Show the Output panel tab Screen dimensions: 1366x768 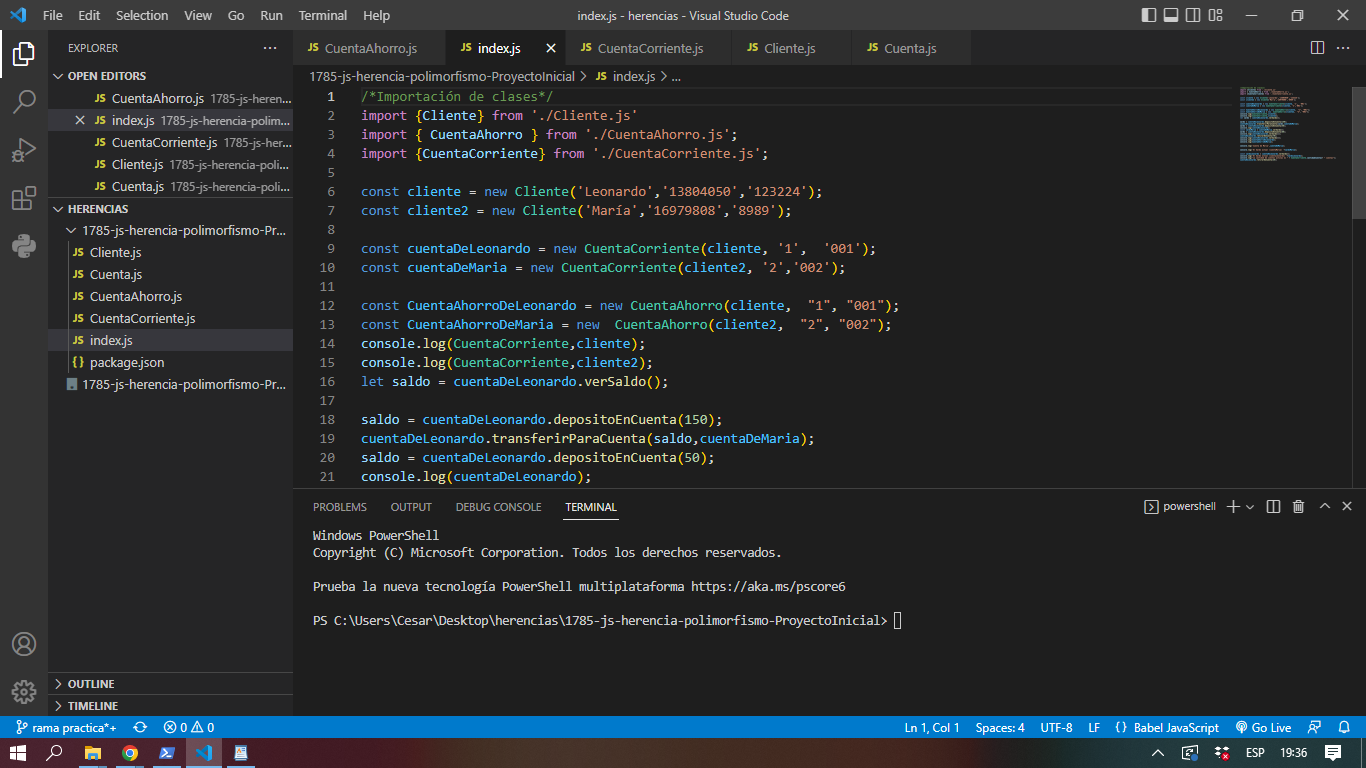(x=411, y=507)
